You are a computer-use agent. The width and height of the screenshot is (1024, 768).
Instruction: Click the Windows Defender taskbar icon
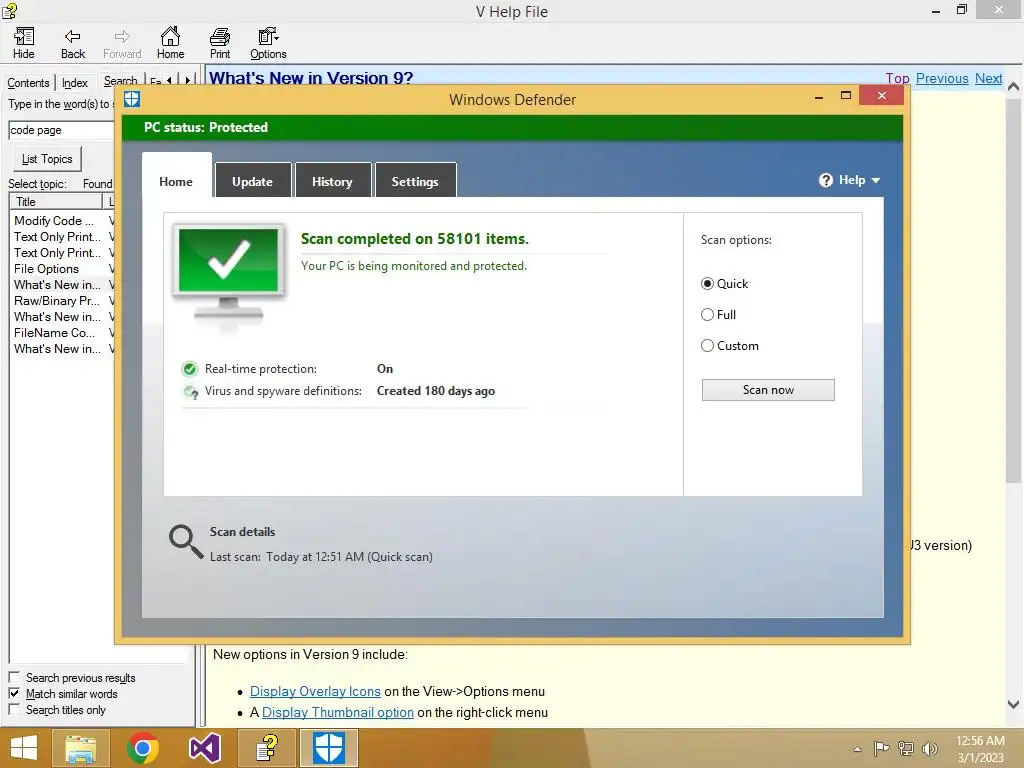coord(328,748)
